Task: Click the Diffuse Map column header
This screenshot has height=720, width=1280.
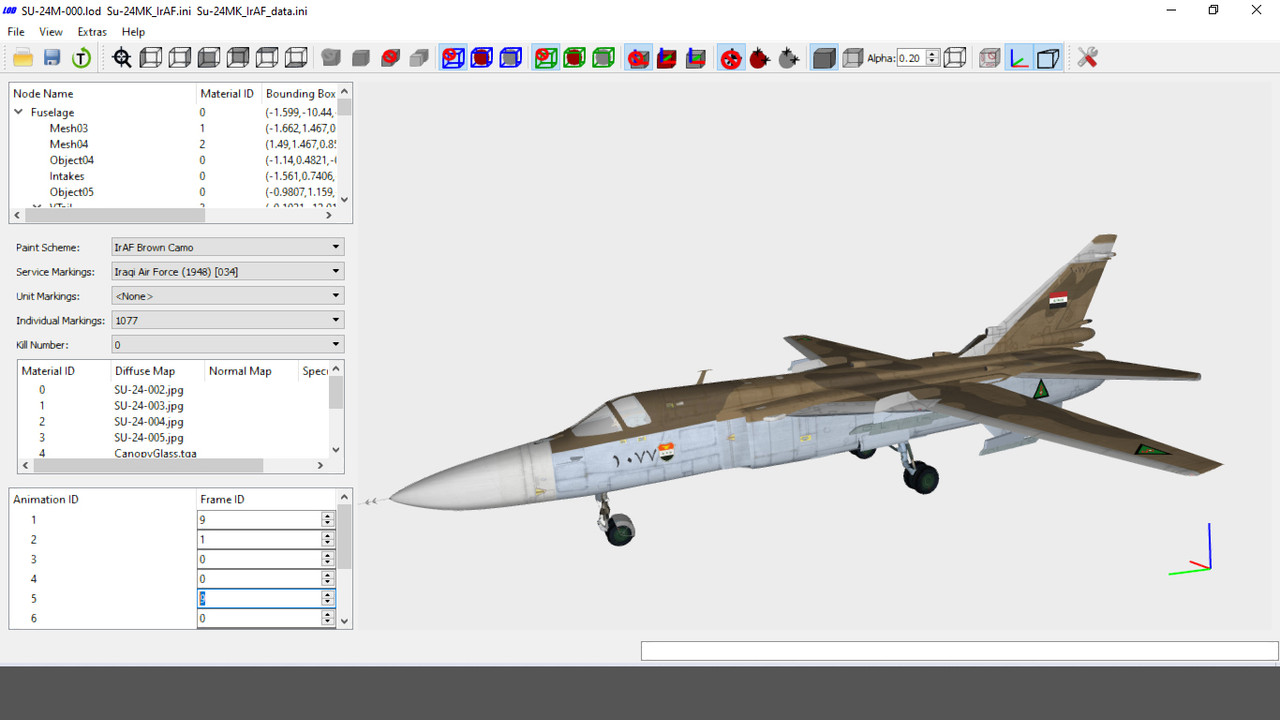Action: [157, 371]
